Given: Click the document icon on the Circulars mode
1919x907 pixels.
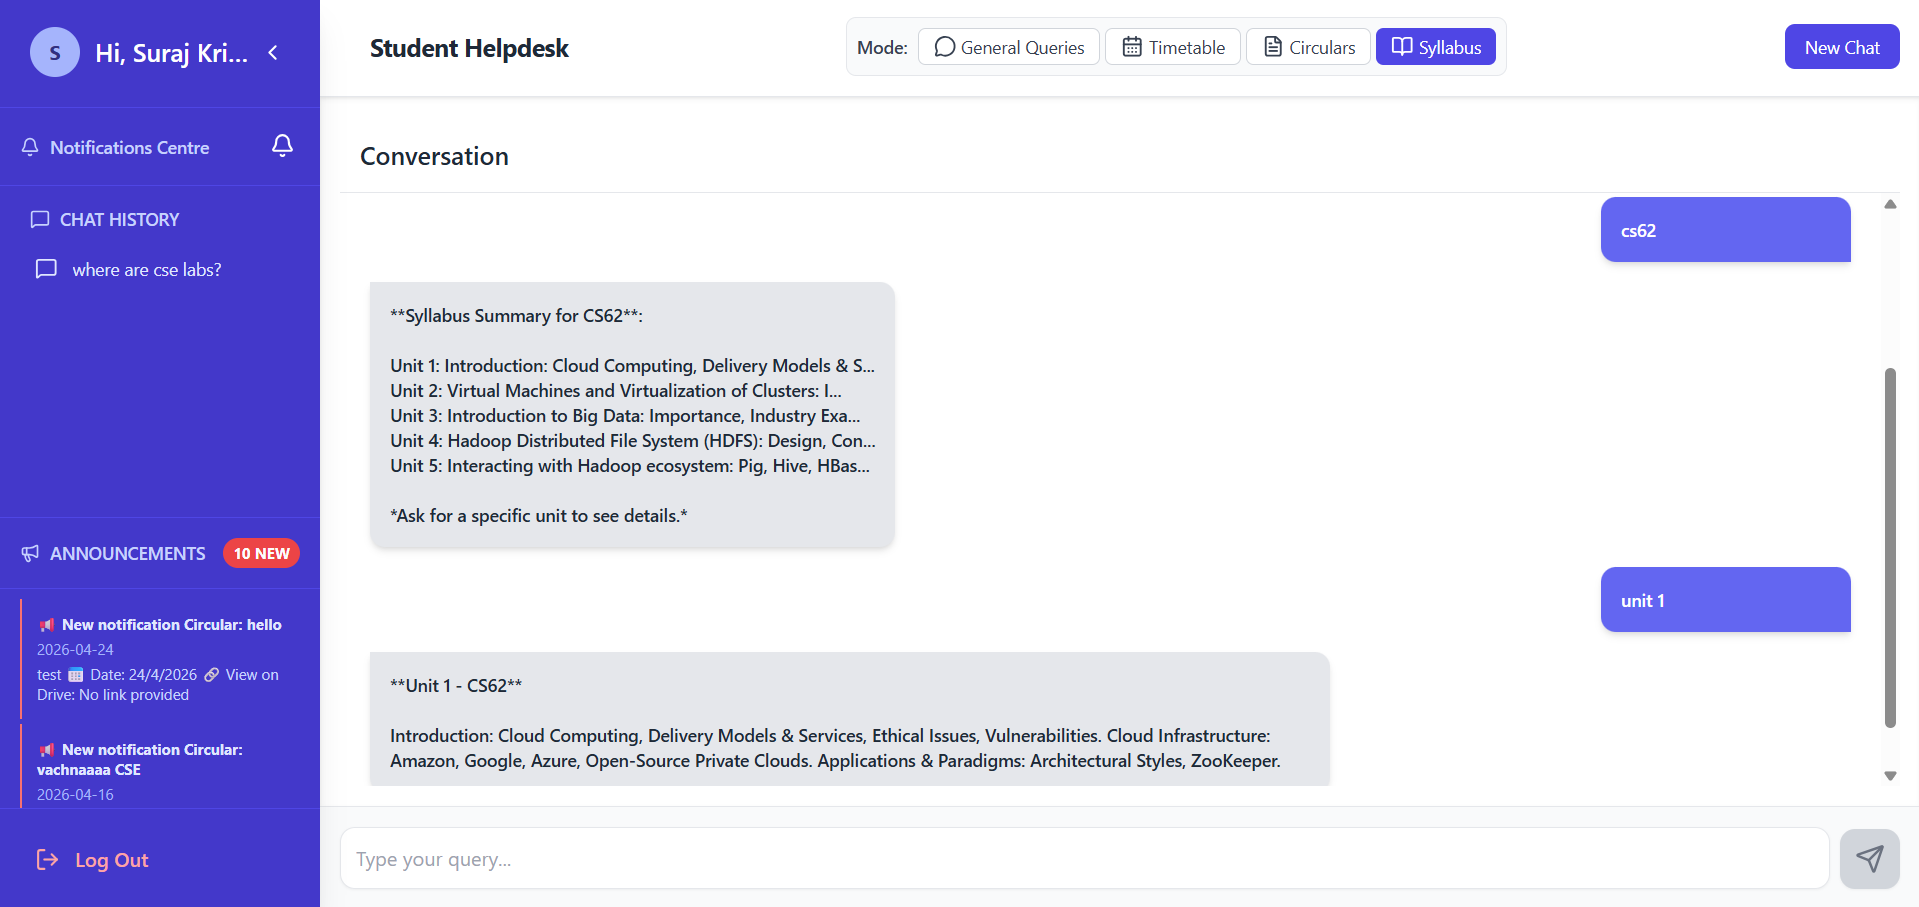Looking at the screenshot, I should [1272, 46].
